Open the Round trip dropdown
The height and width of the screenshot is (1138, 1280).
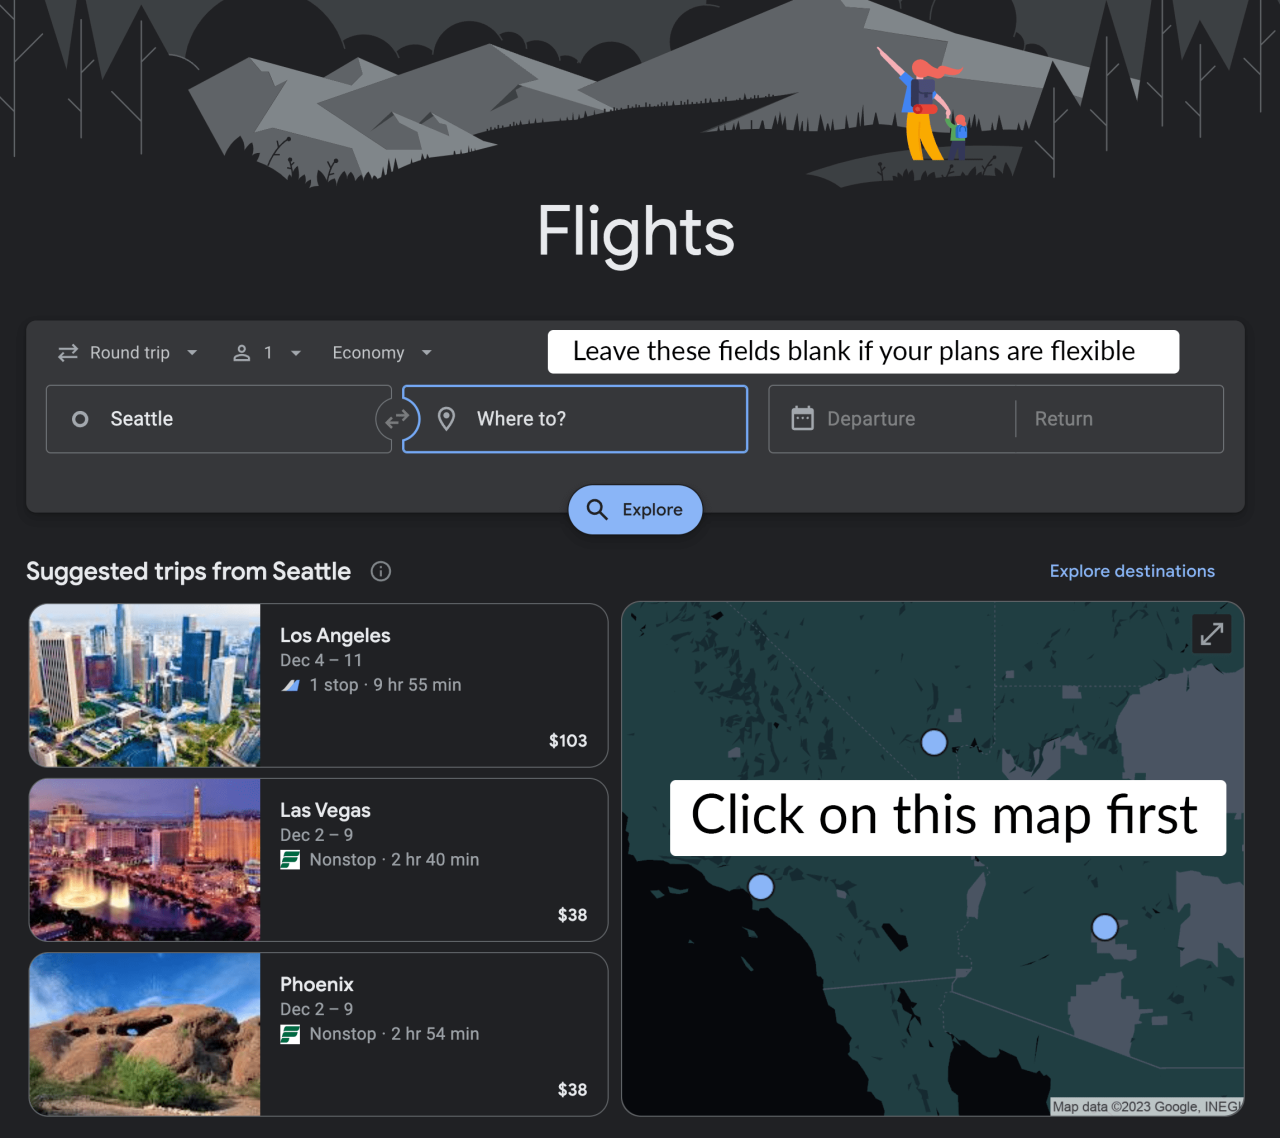point(128,353)
